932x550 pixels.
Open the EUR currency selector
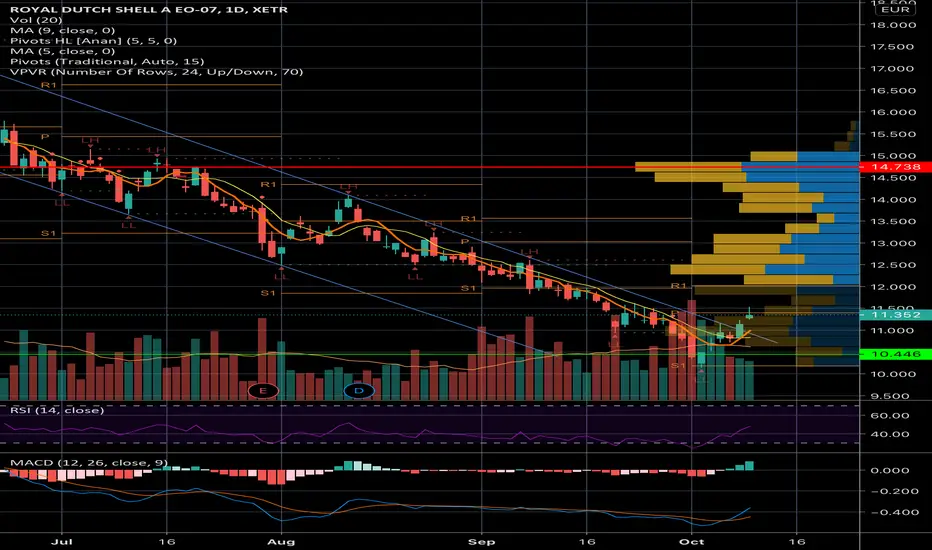(896, 10)
